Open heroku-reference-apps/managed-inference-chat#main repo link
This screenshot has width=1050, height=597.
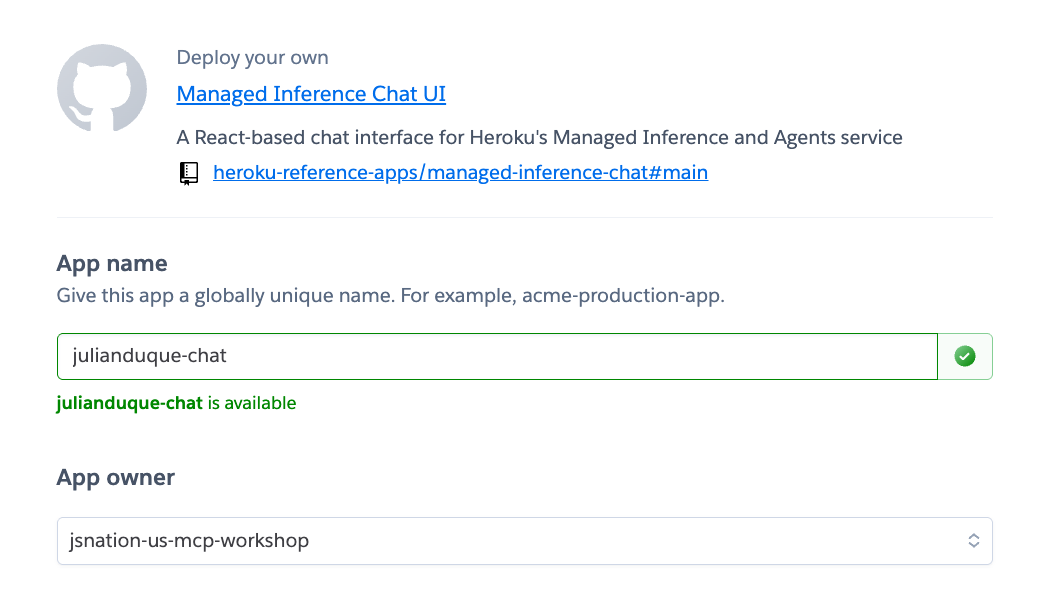(460, 172)
